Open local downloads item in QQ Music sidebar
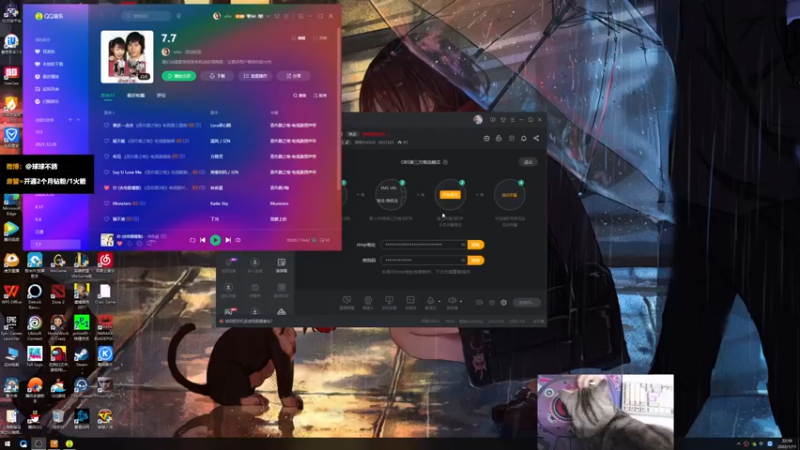 click(49, 64)
